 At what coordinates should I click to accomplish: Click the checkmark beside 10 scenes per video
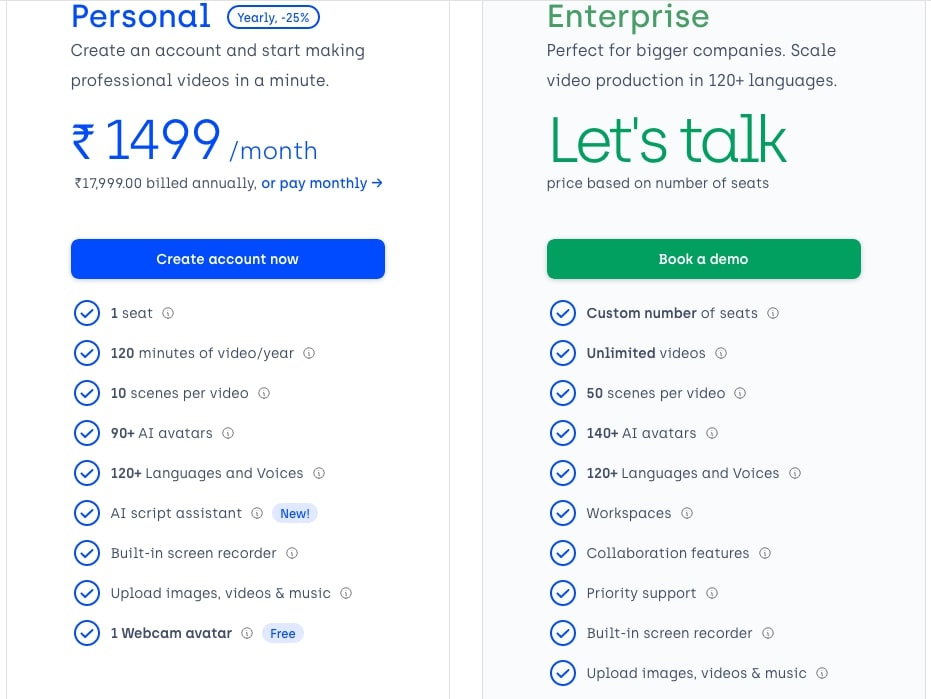click(x=87, y=393)
